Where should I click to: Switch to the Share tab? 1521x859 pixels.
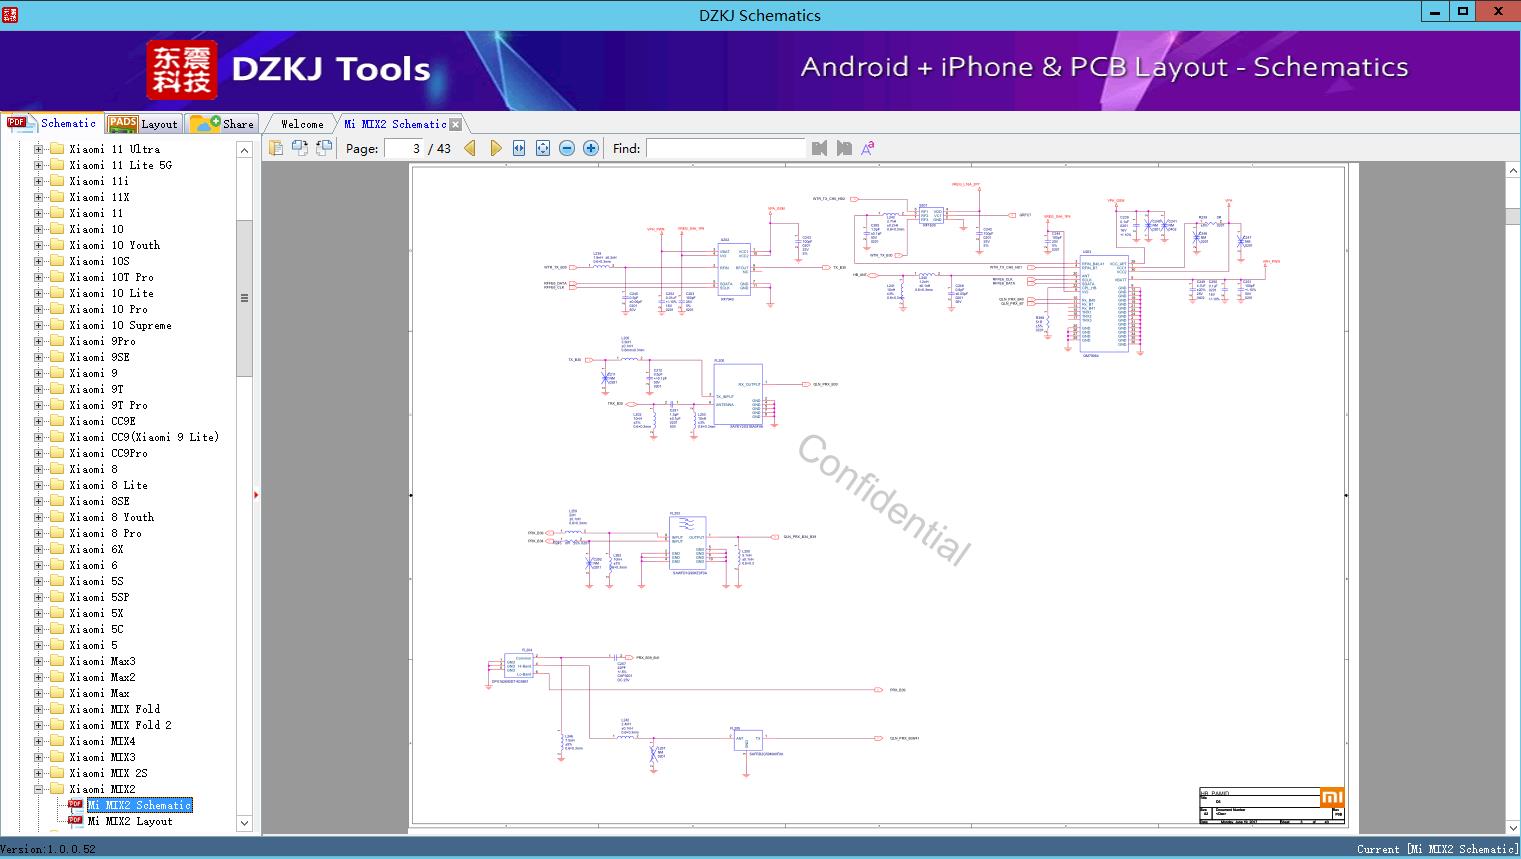(x=222, y=124)
